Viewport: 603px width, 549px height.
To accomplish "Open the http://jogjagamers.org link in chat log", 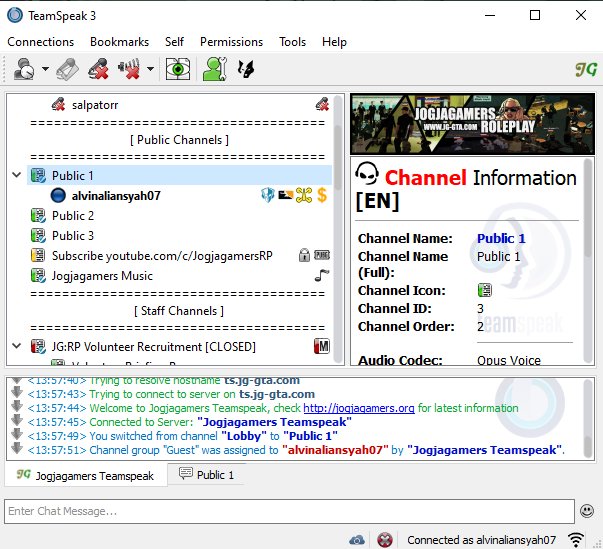I will pyautogui.click(x=359, y=408).
